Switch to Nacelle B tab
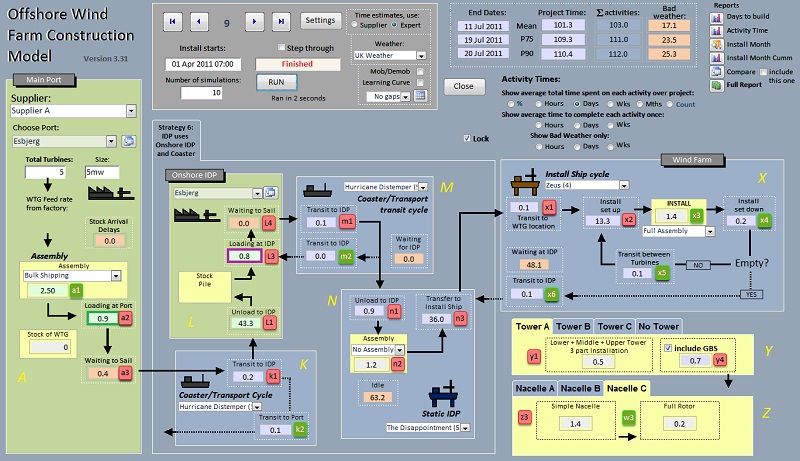Screen dimensions: 800x461 click(x=580, y=389)
